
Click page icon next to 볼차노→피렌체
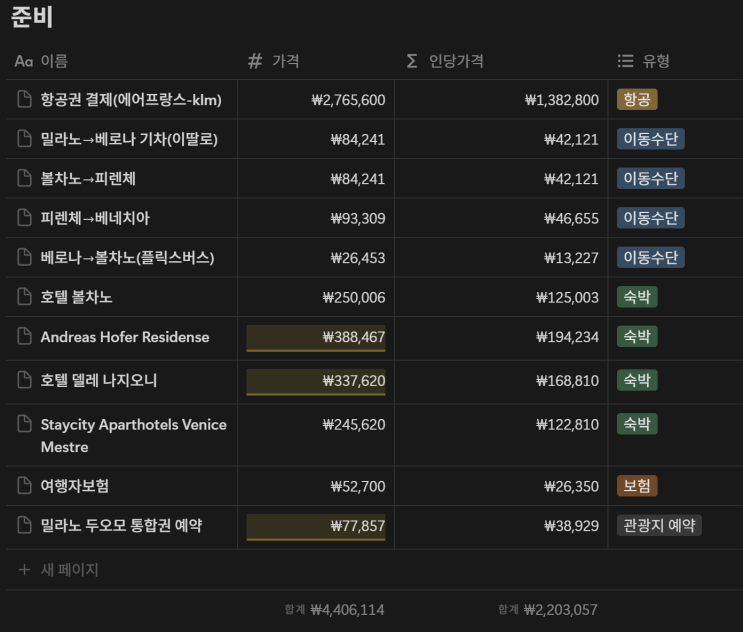tap(25, 179)
